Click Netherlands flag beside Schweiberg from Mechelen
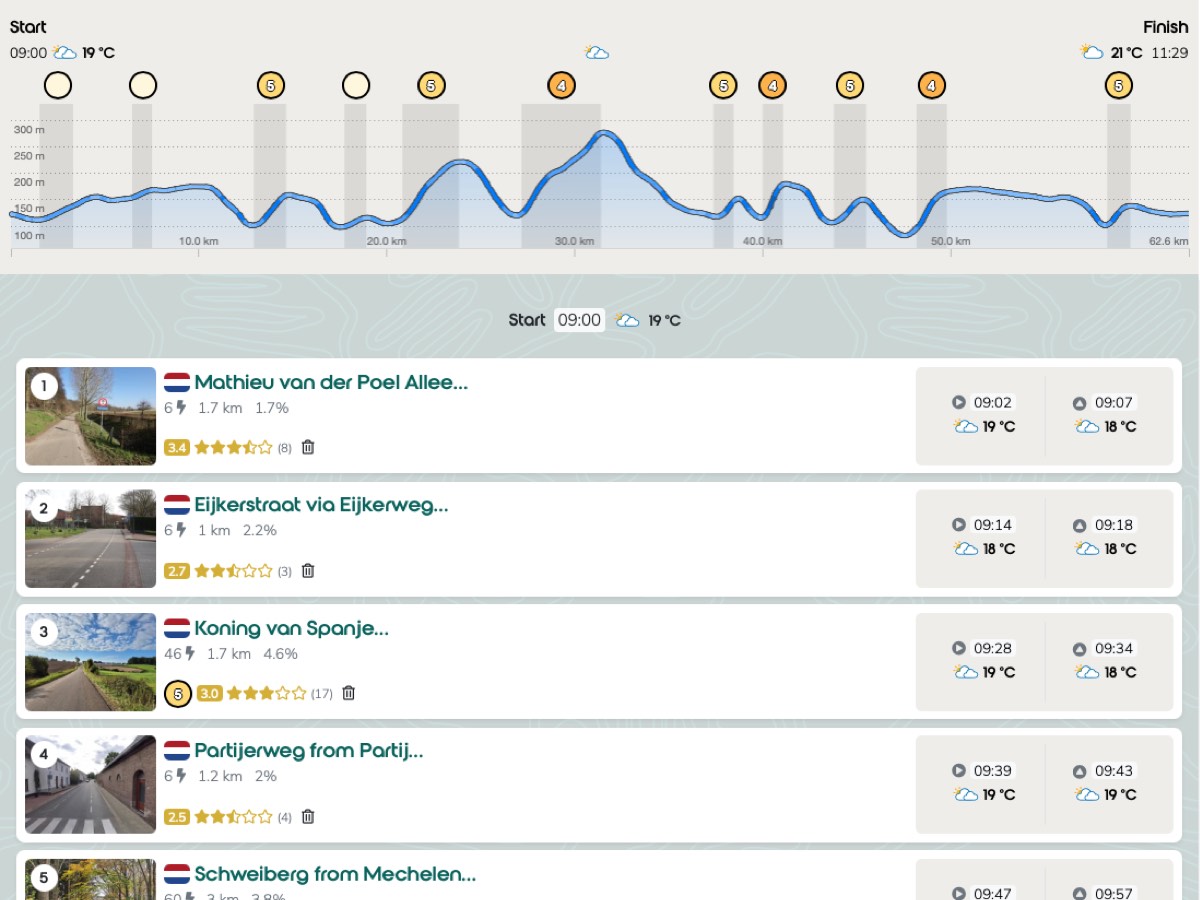 pos(177,874)
